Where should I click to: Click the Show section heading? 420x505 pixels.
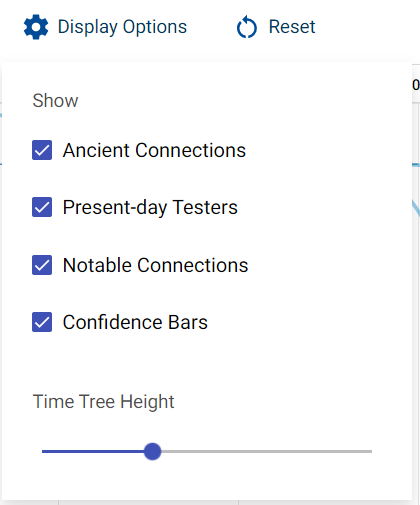[55, 100]
